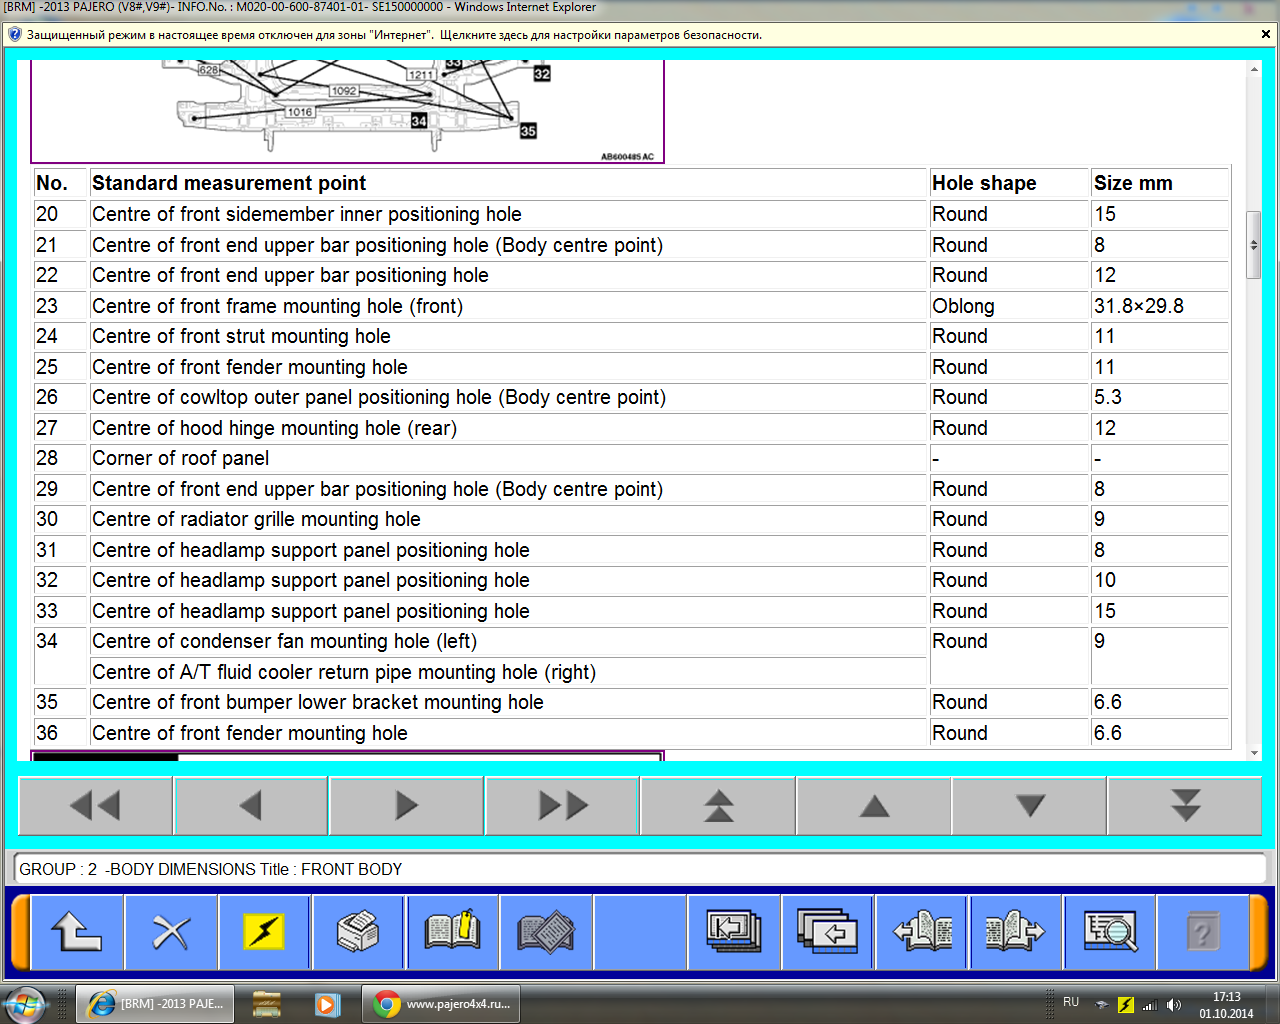Click the yellow lightning bolt icon
The height and width of the screenshot is (1024, 1280).
[264, 932]
